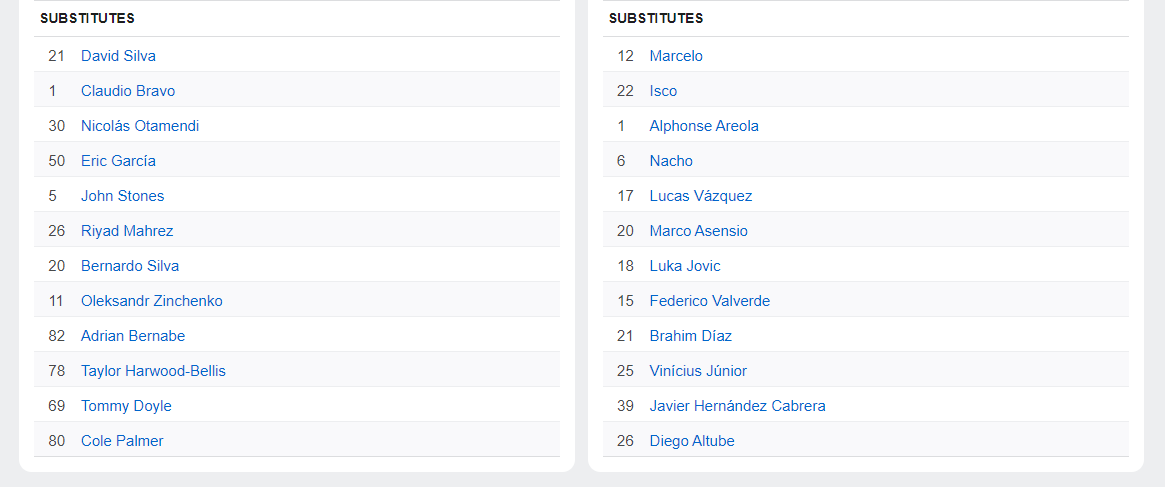Open Eric García's profile link
The image size is (1165, 487).
(x=118, y=161)
